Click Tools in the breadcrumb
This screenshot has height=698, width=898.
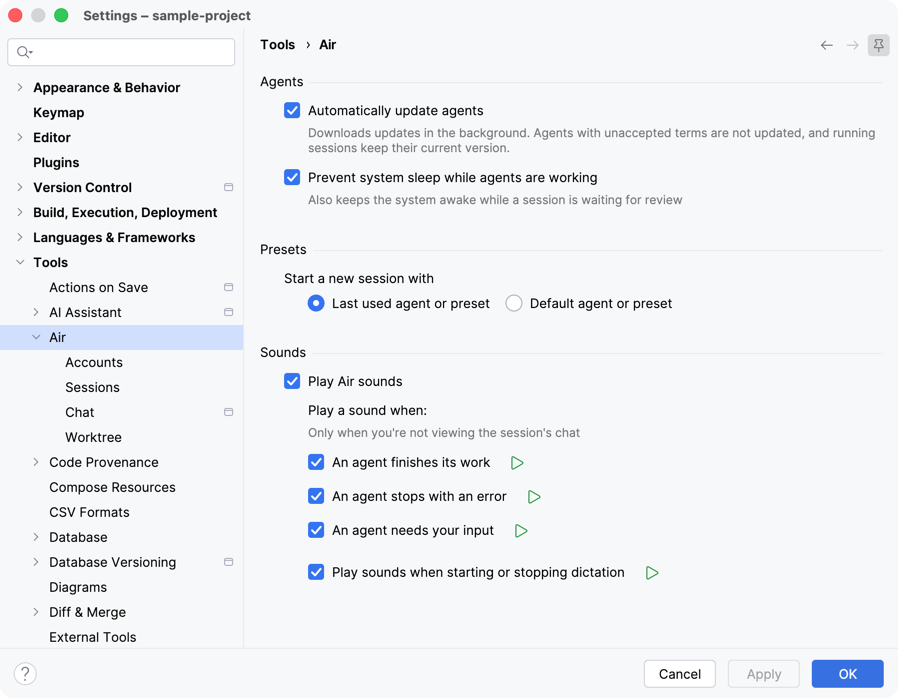(x=277, y=45)
